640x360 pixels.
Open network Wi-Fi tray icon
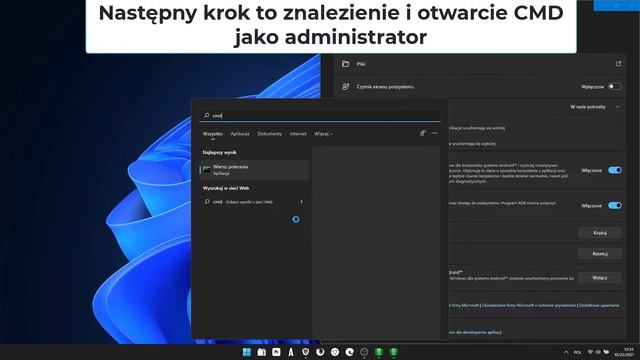tap(590, 352)
